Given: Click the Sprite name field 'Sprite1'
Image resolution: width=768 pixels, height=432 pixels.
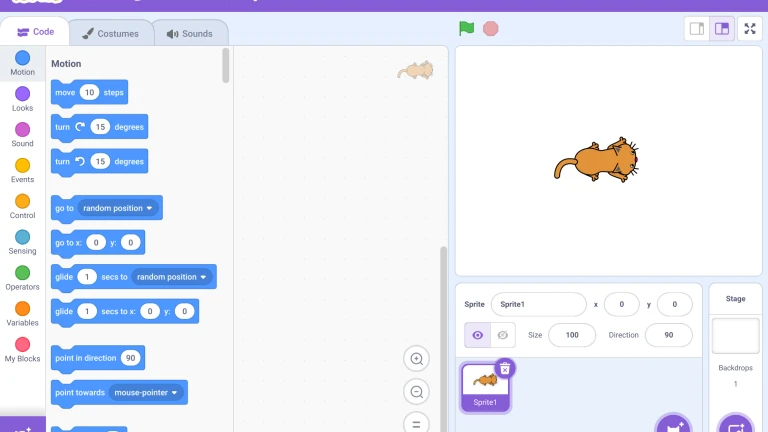Looking at the screenshot, I should point(538,304).
